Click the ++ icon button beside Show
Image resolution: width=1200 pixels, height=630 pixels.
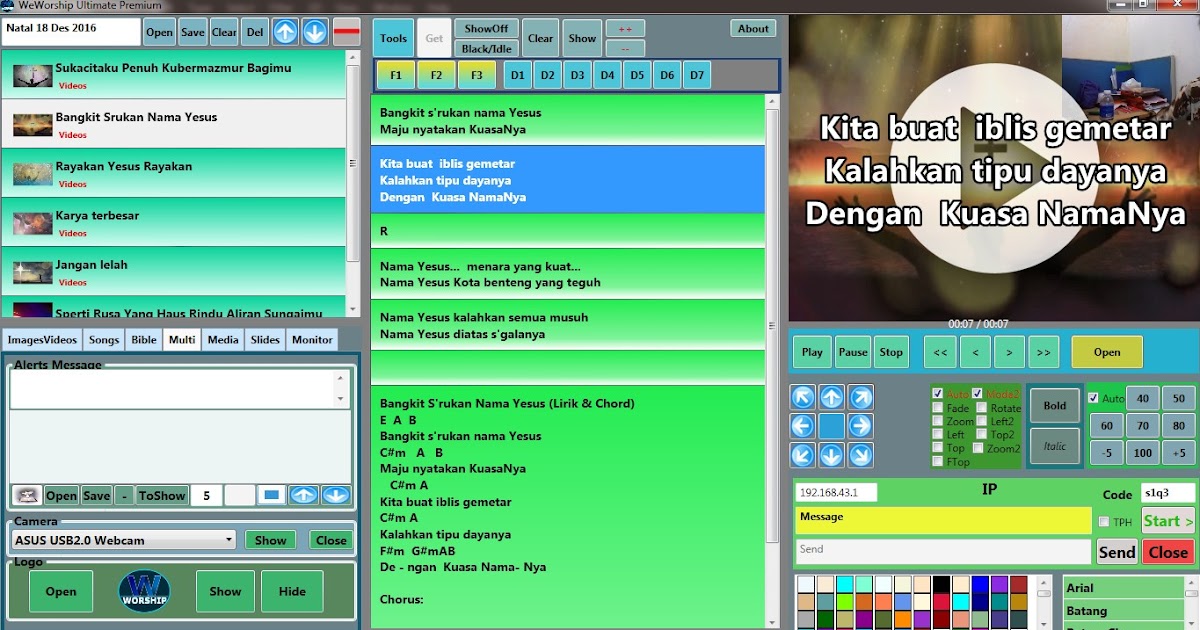coord(625,28)
